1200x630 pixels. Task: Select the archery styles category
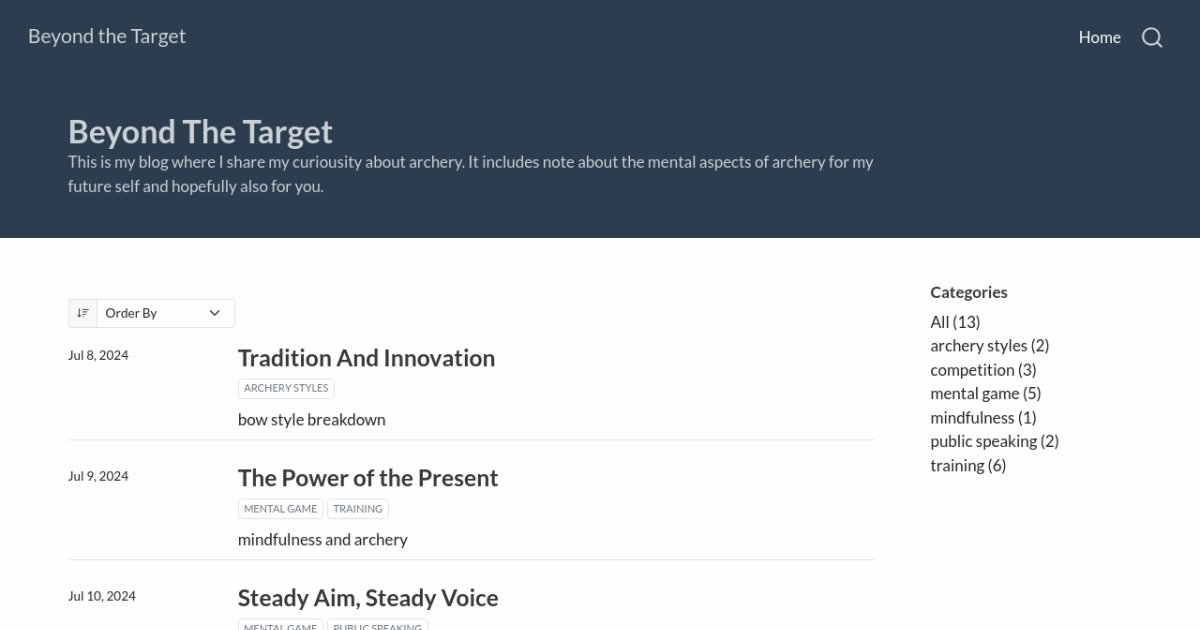[x=988, y=345]
